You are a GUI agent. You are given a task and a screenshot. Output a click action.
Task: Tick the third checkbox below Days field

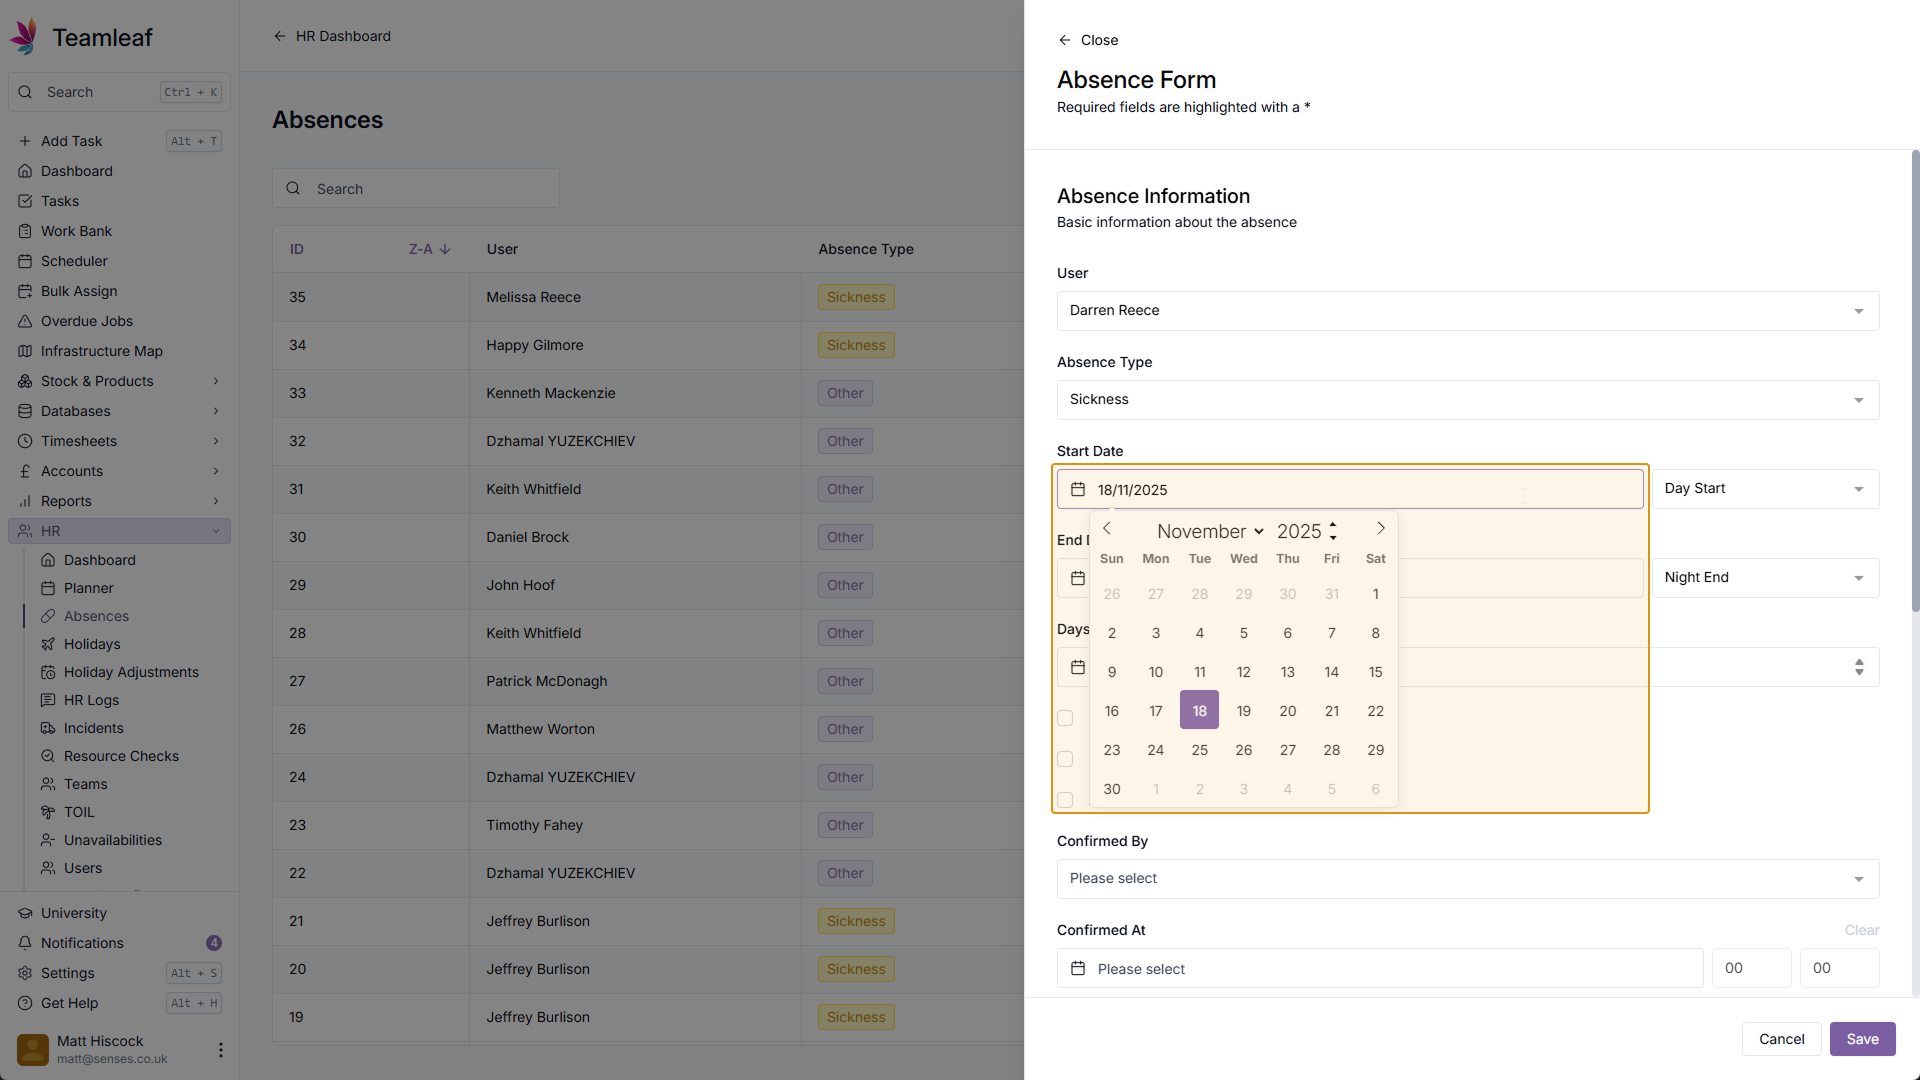pos(1065,800)
